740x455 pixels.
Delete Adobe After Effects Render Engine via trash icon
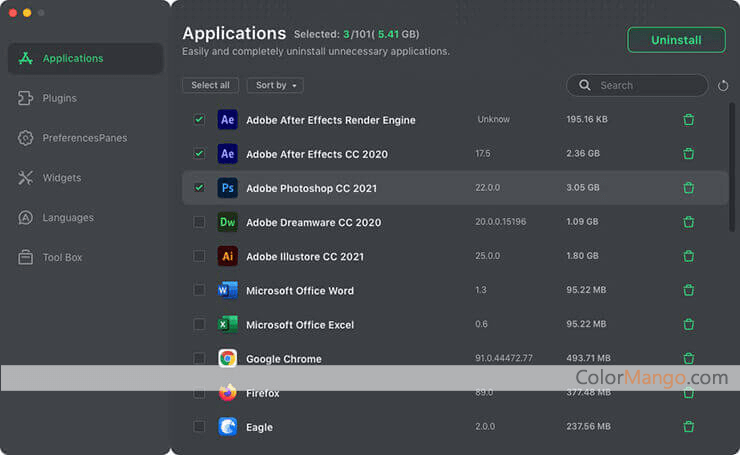pos(688,120)
